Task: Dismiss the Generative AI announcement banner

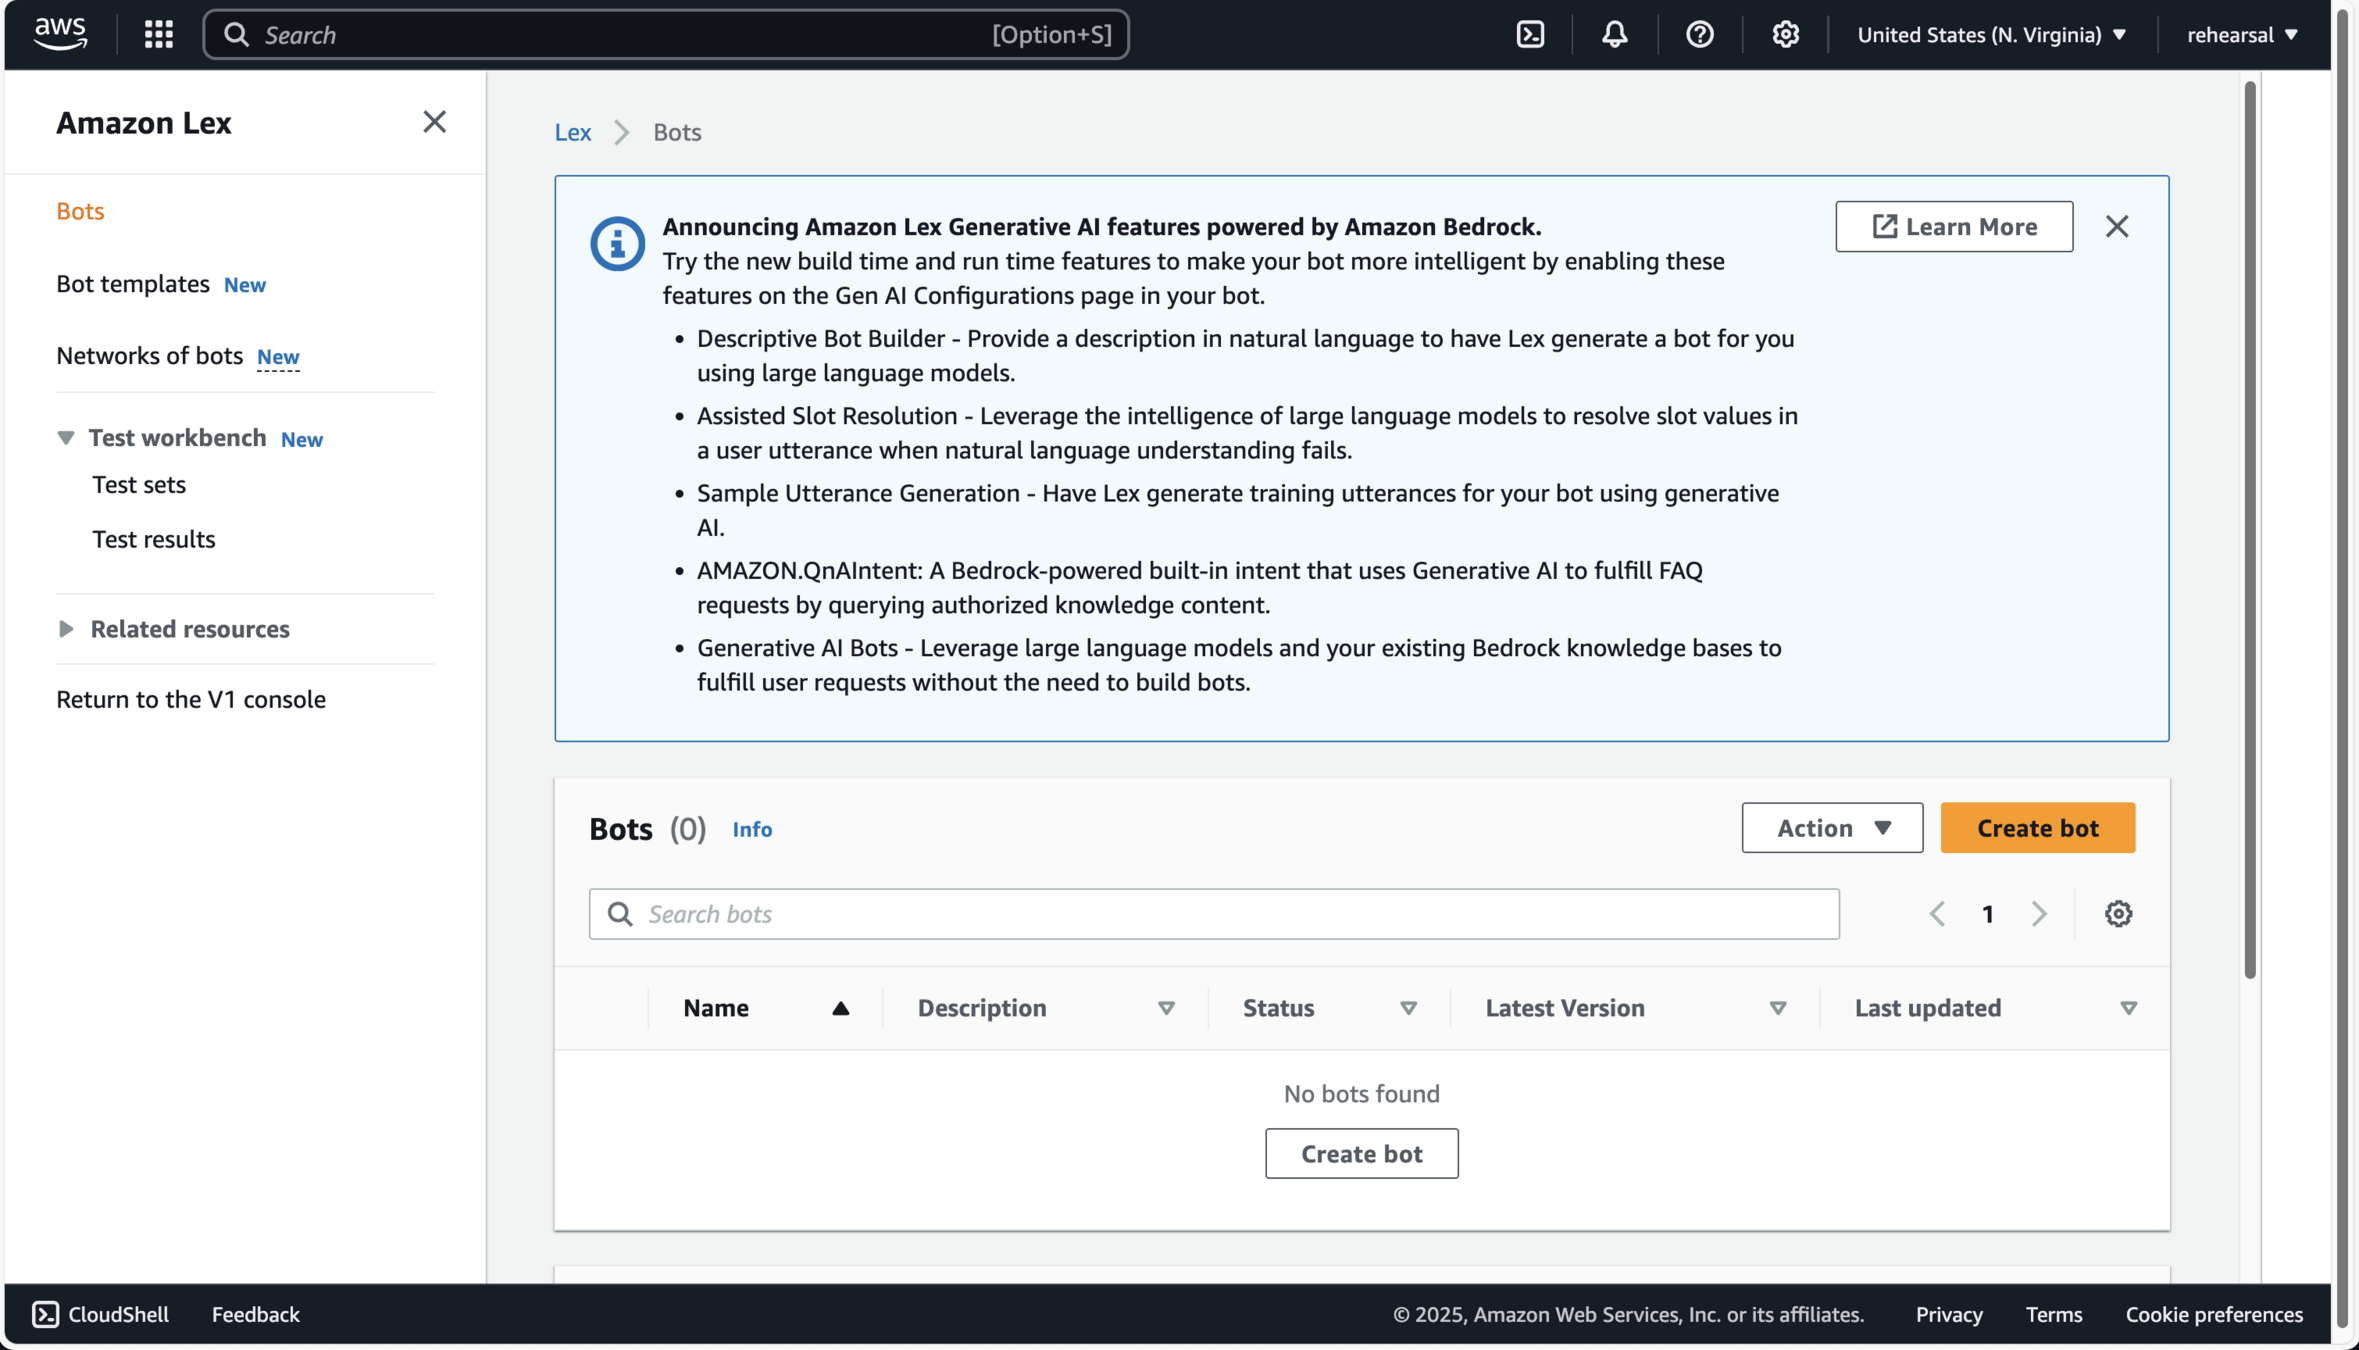Action: tap(2116, 226)
